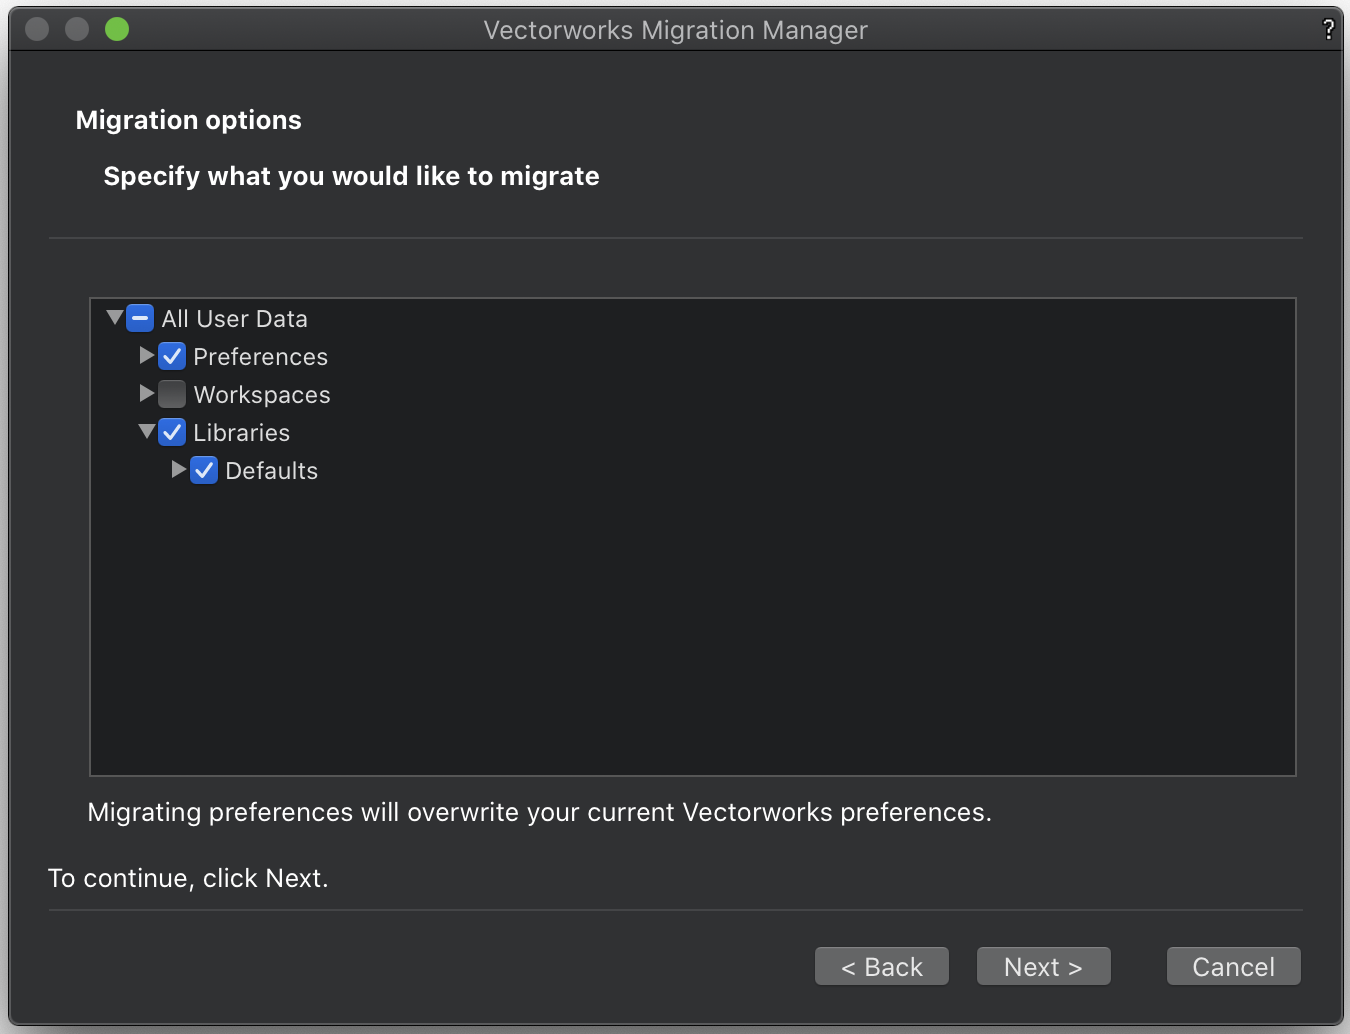The image size is (1350, 1034).
Task: Select the Workspaces tree item label
Action: point(262,394)
